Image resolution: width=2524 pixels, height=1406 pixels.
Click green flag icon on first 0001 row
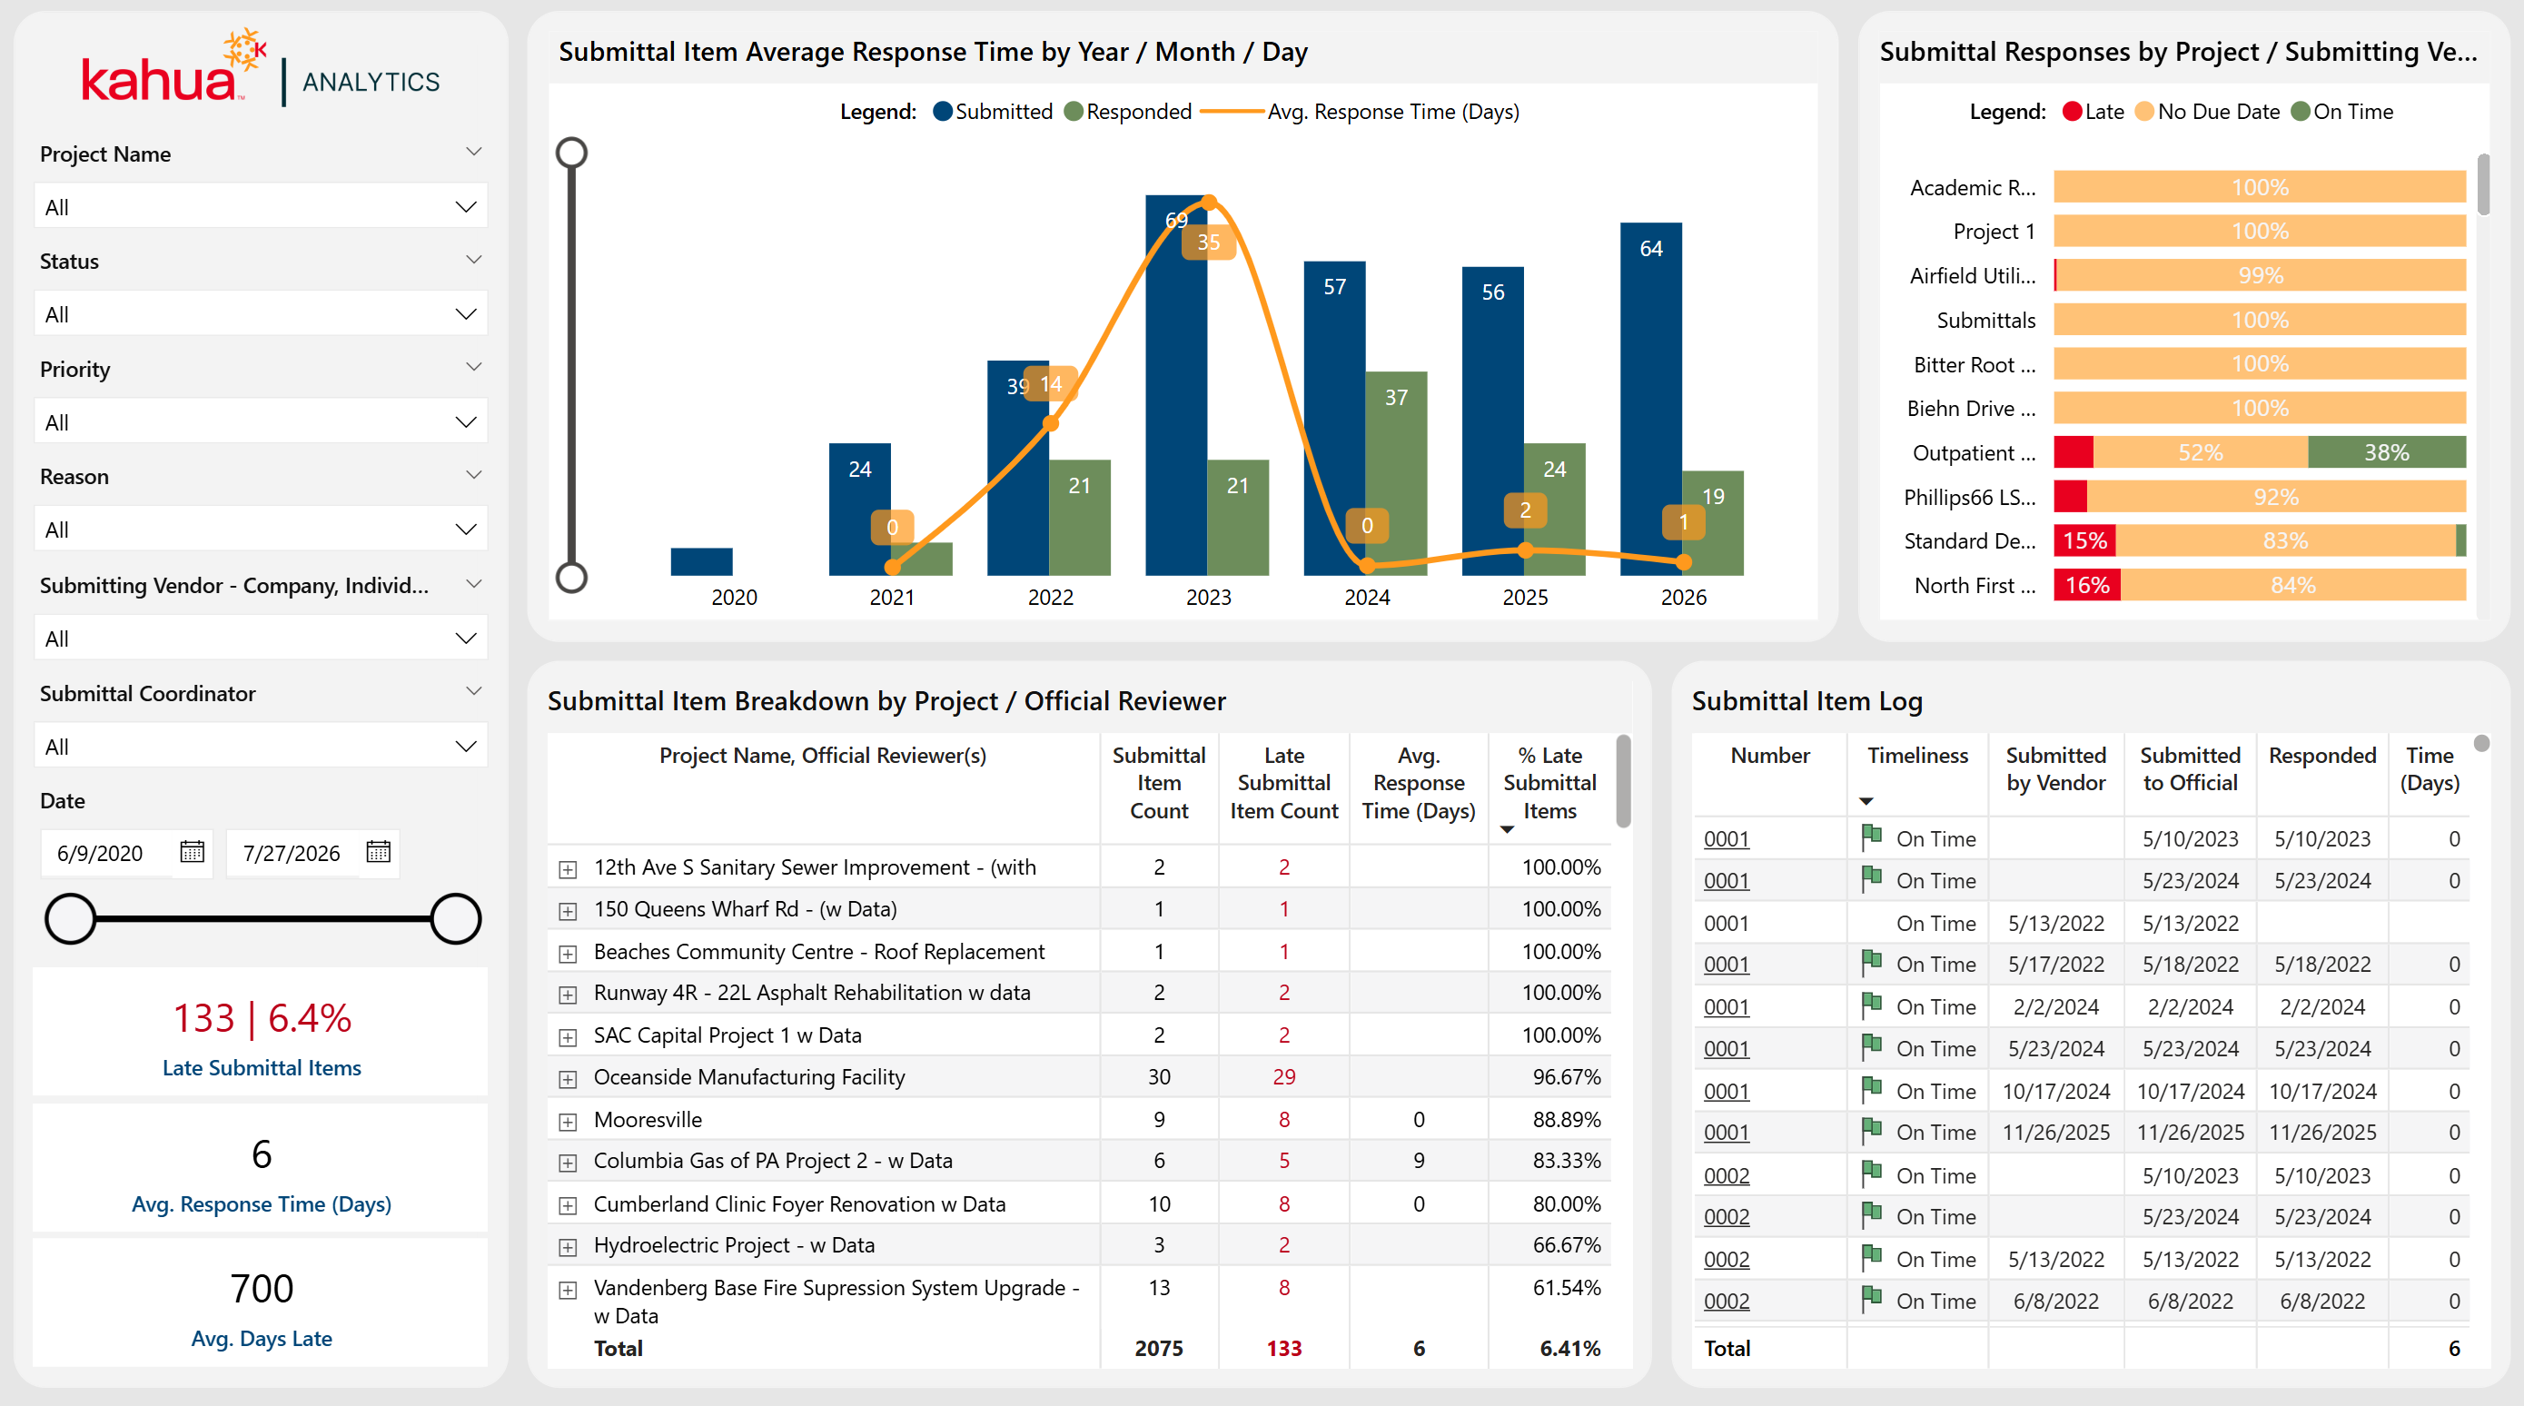[x=1871, y=837]
